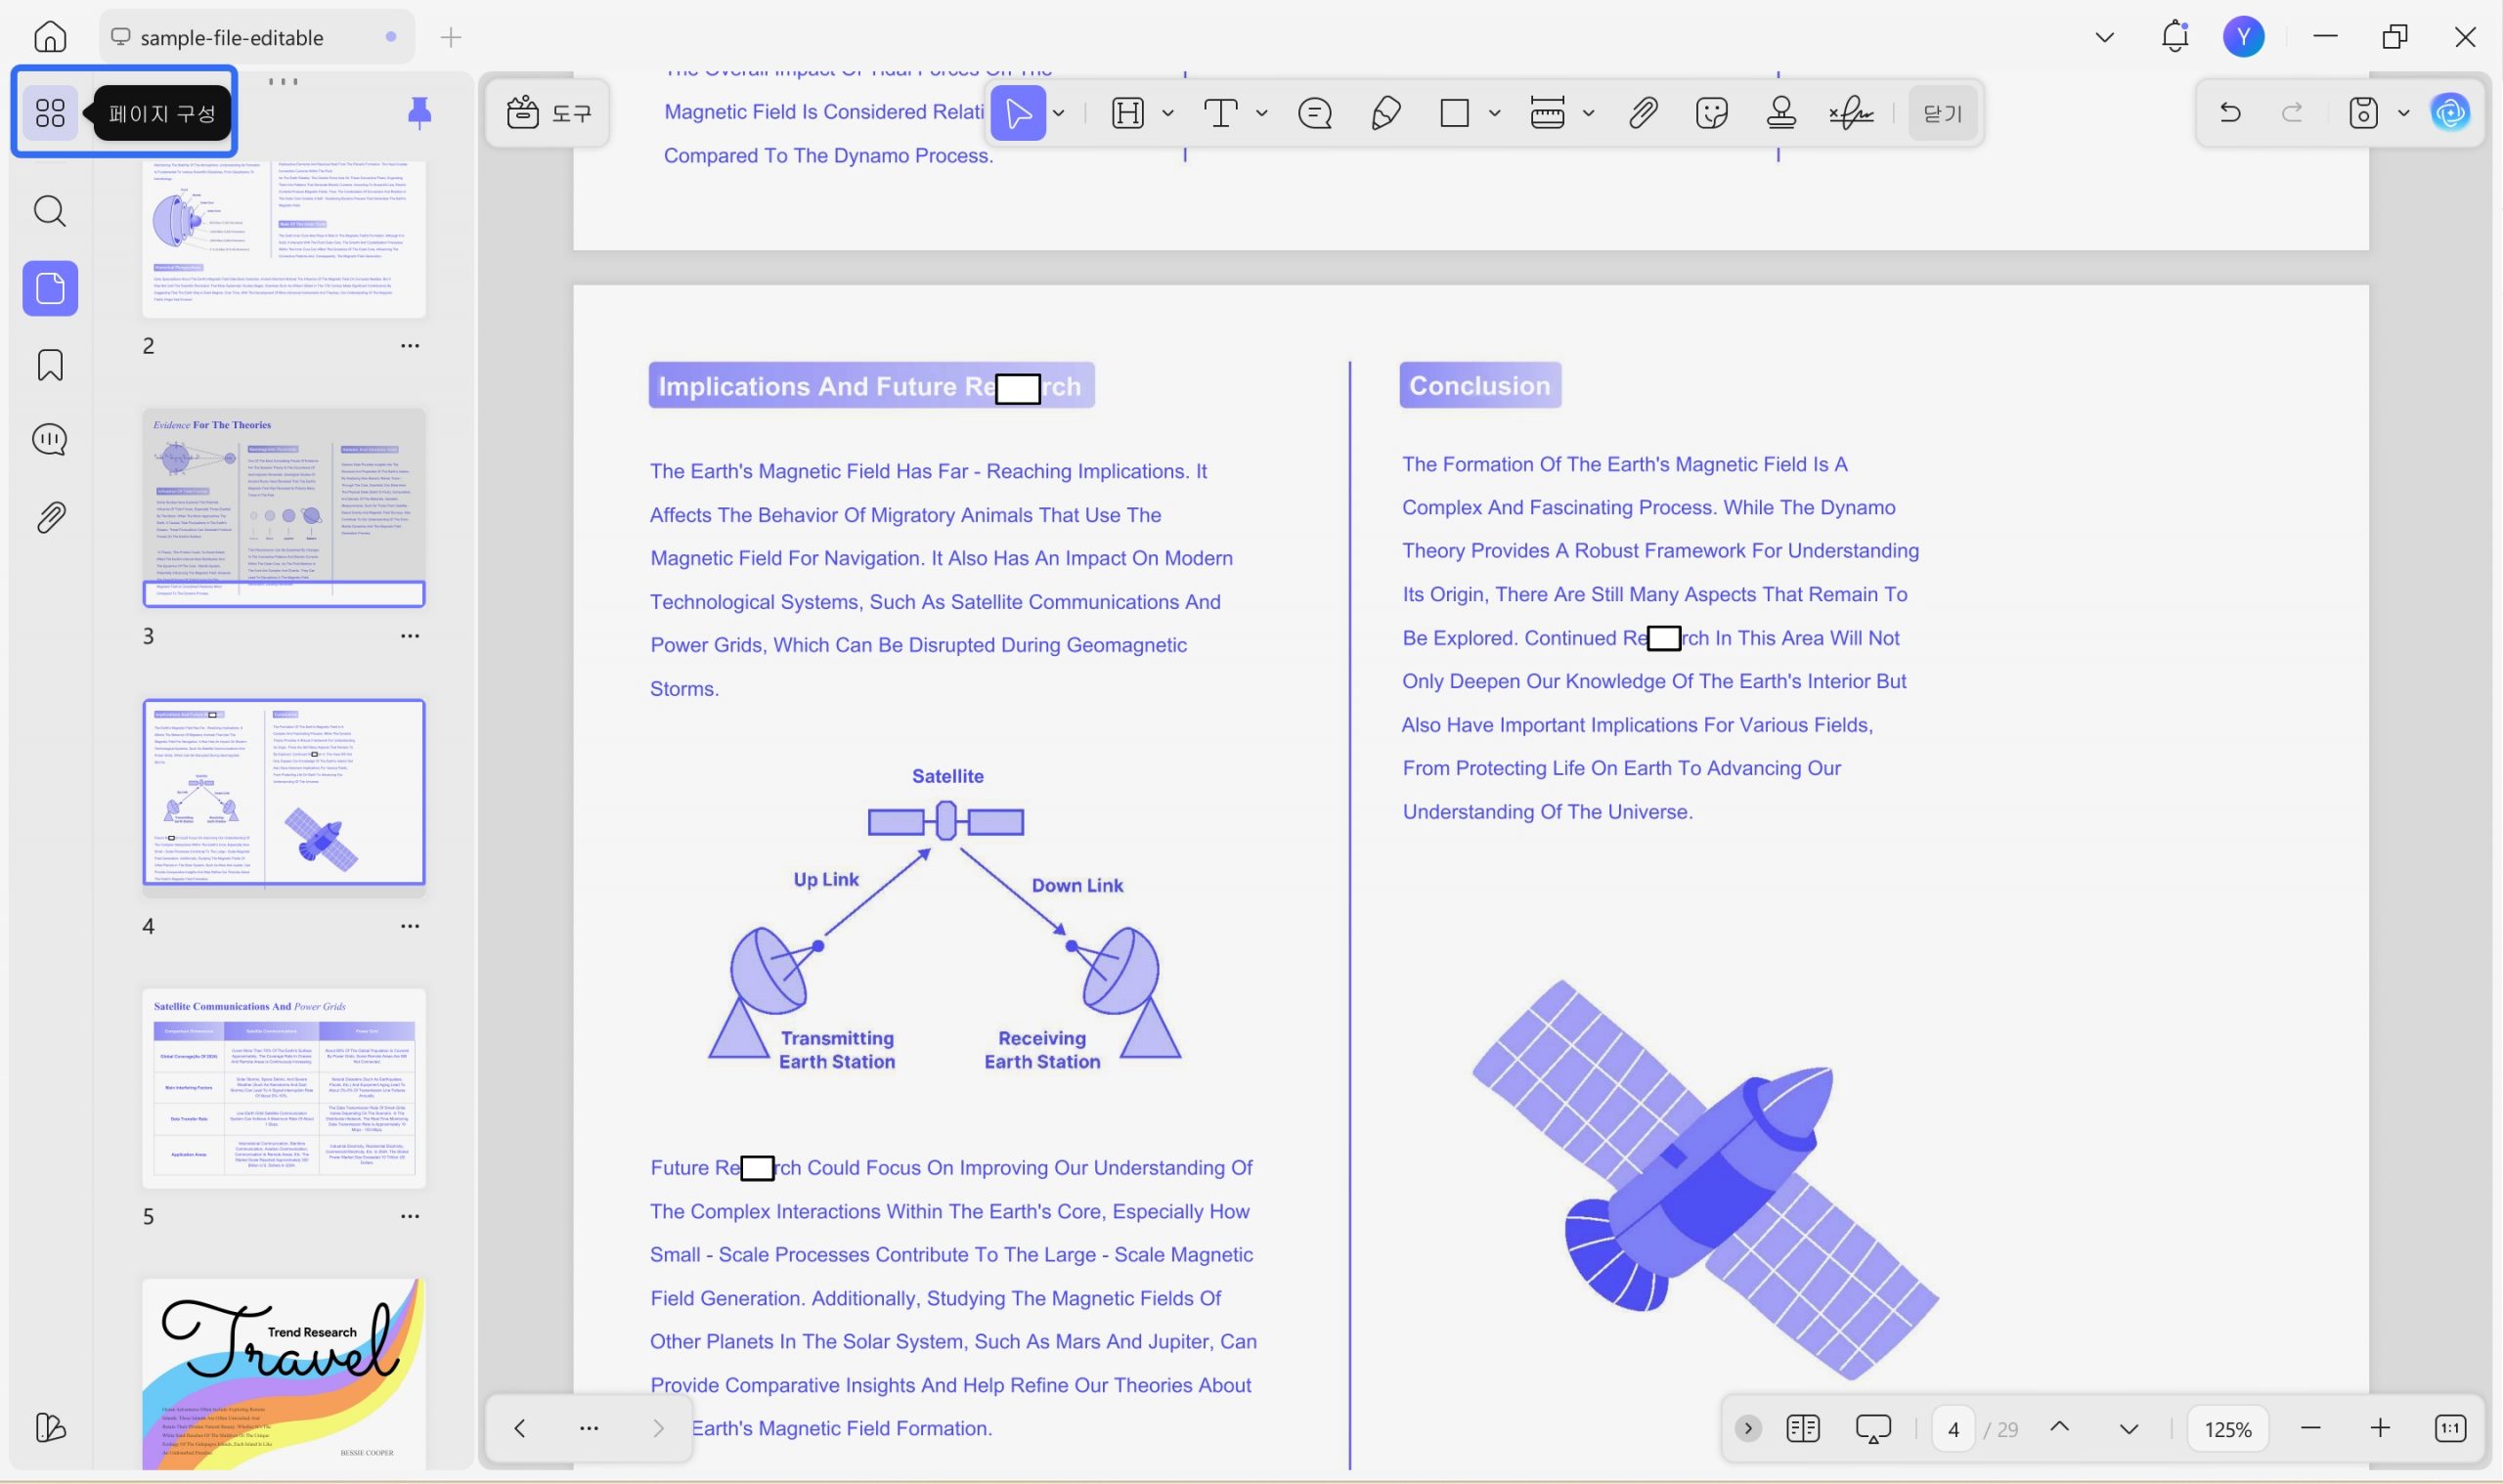This screenshot has width=2503, height=1484.
Task: Click the Conclusion heading
Action: click(x=1479, y=385)
